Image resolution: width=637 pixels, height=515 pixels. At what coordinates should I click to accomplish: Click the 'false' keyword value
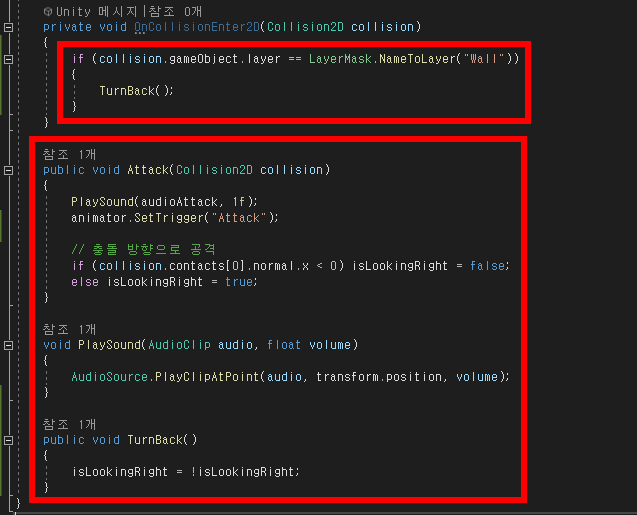tap(487, 266)
